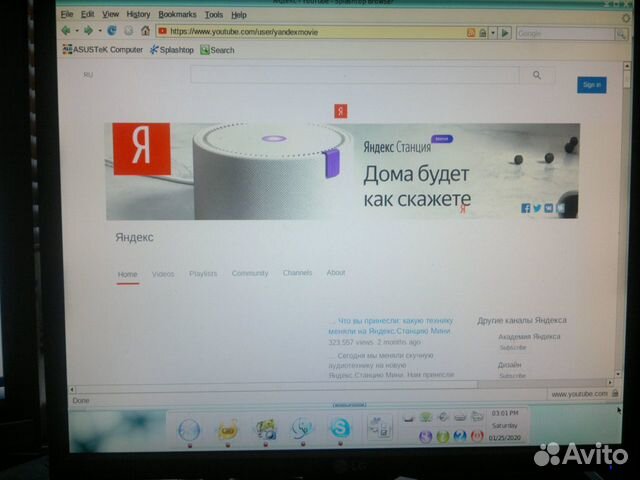Open the Facebook icon on the banner
The image size is (640, 480).
click(x=526, y=208)
